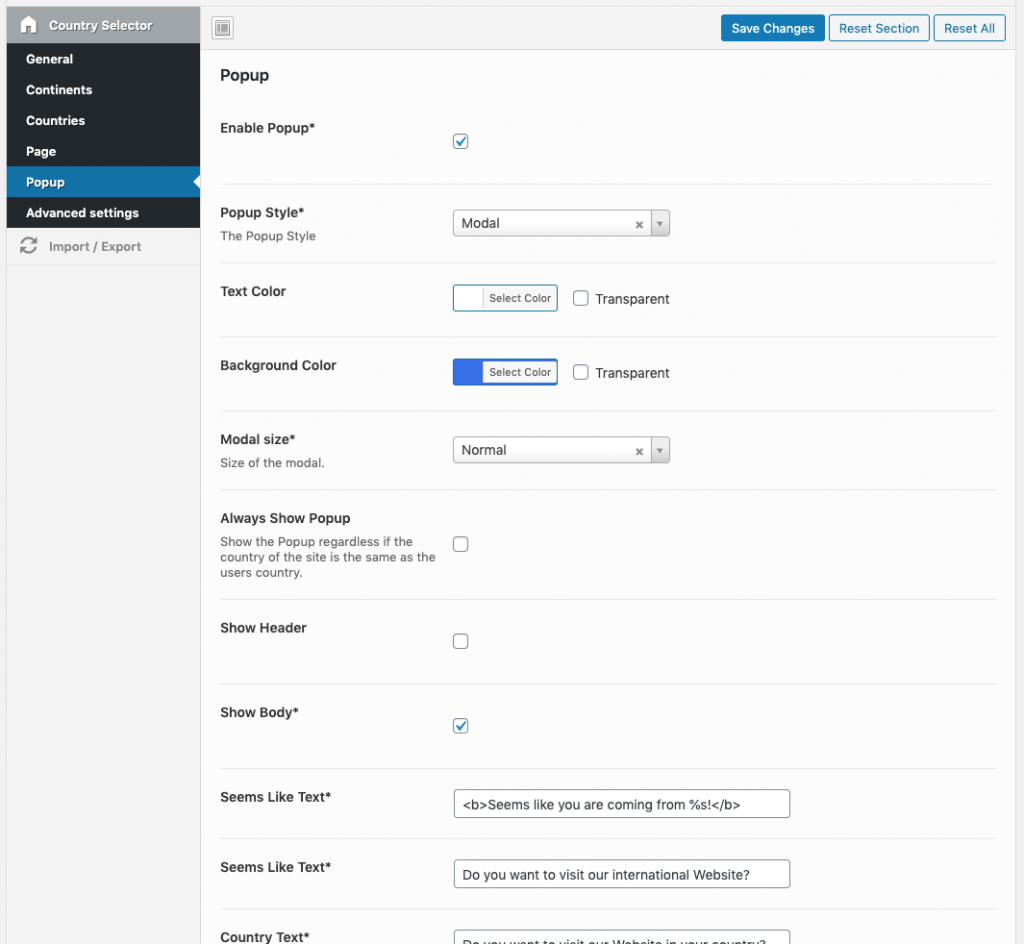1024x944 pixels.
Task: Click the layout toggle icon in the top toolbar
Action: coord(222,27)
